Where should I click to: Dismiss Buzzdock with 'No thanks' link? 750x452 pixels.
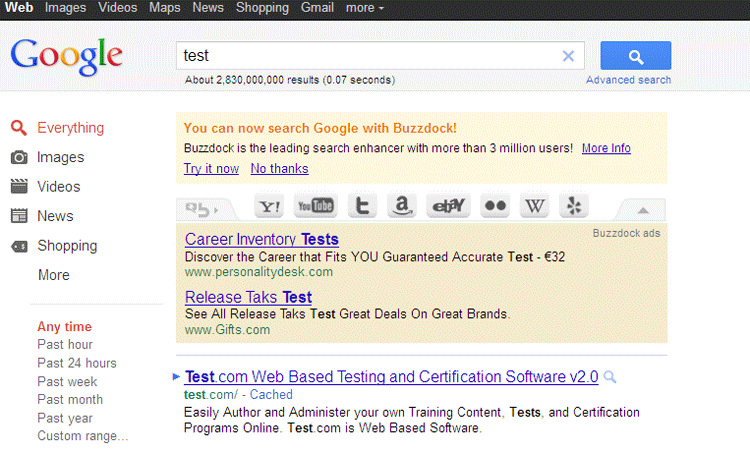point(279,169)
